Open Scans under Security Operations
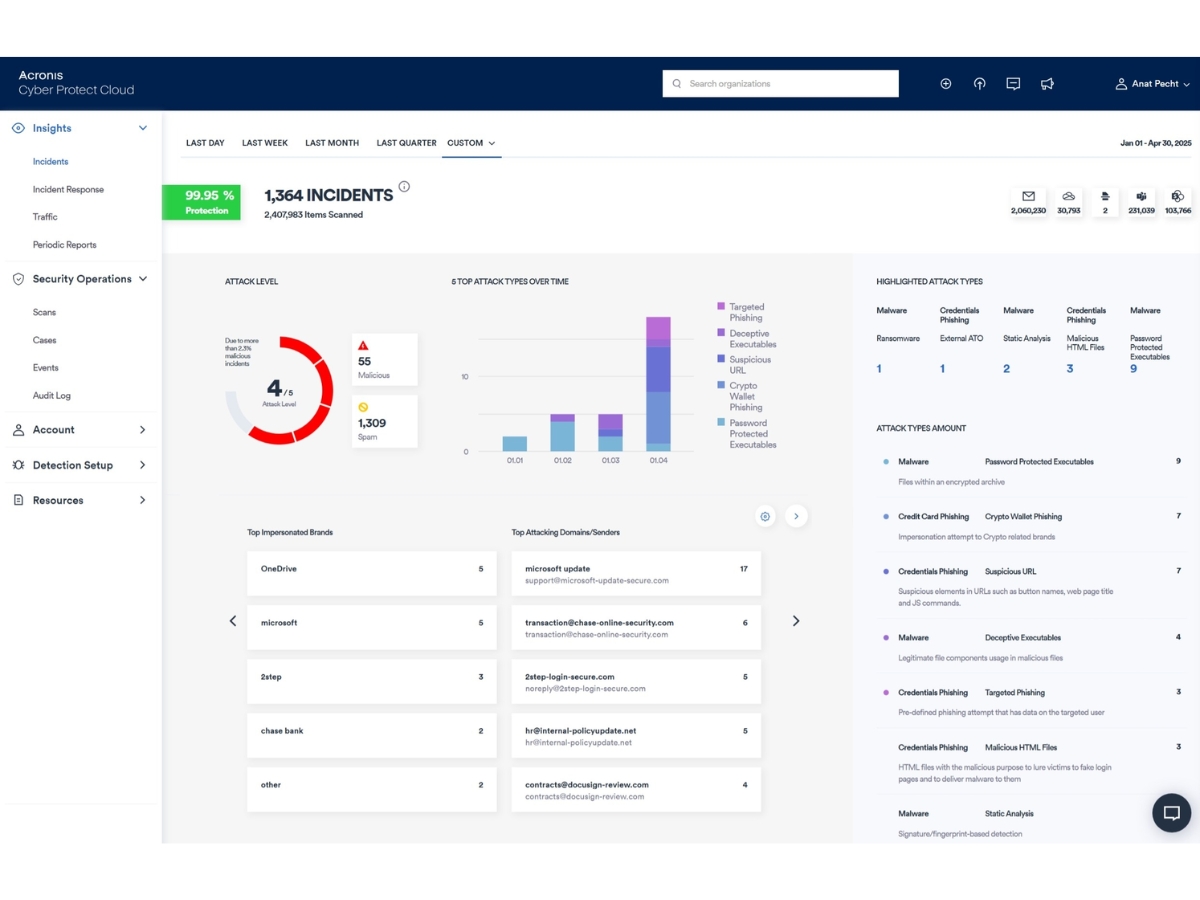 [x=44, y=312]
